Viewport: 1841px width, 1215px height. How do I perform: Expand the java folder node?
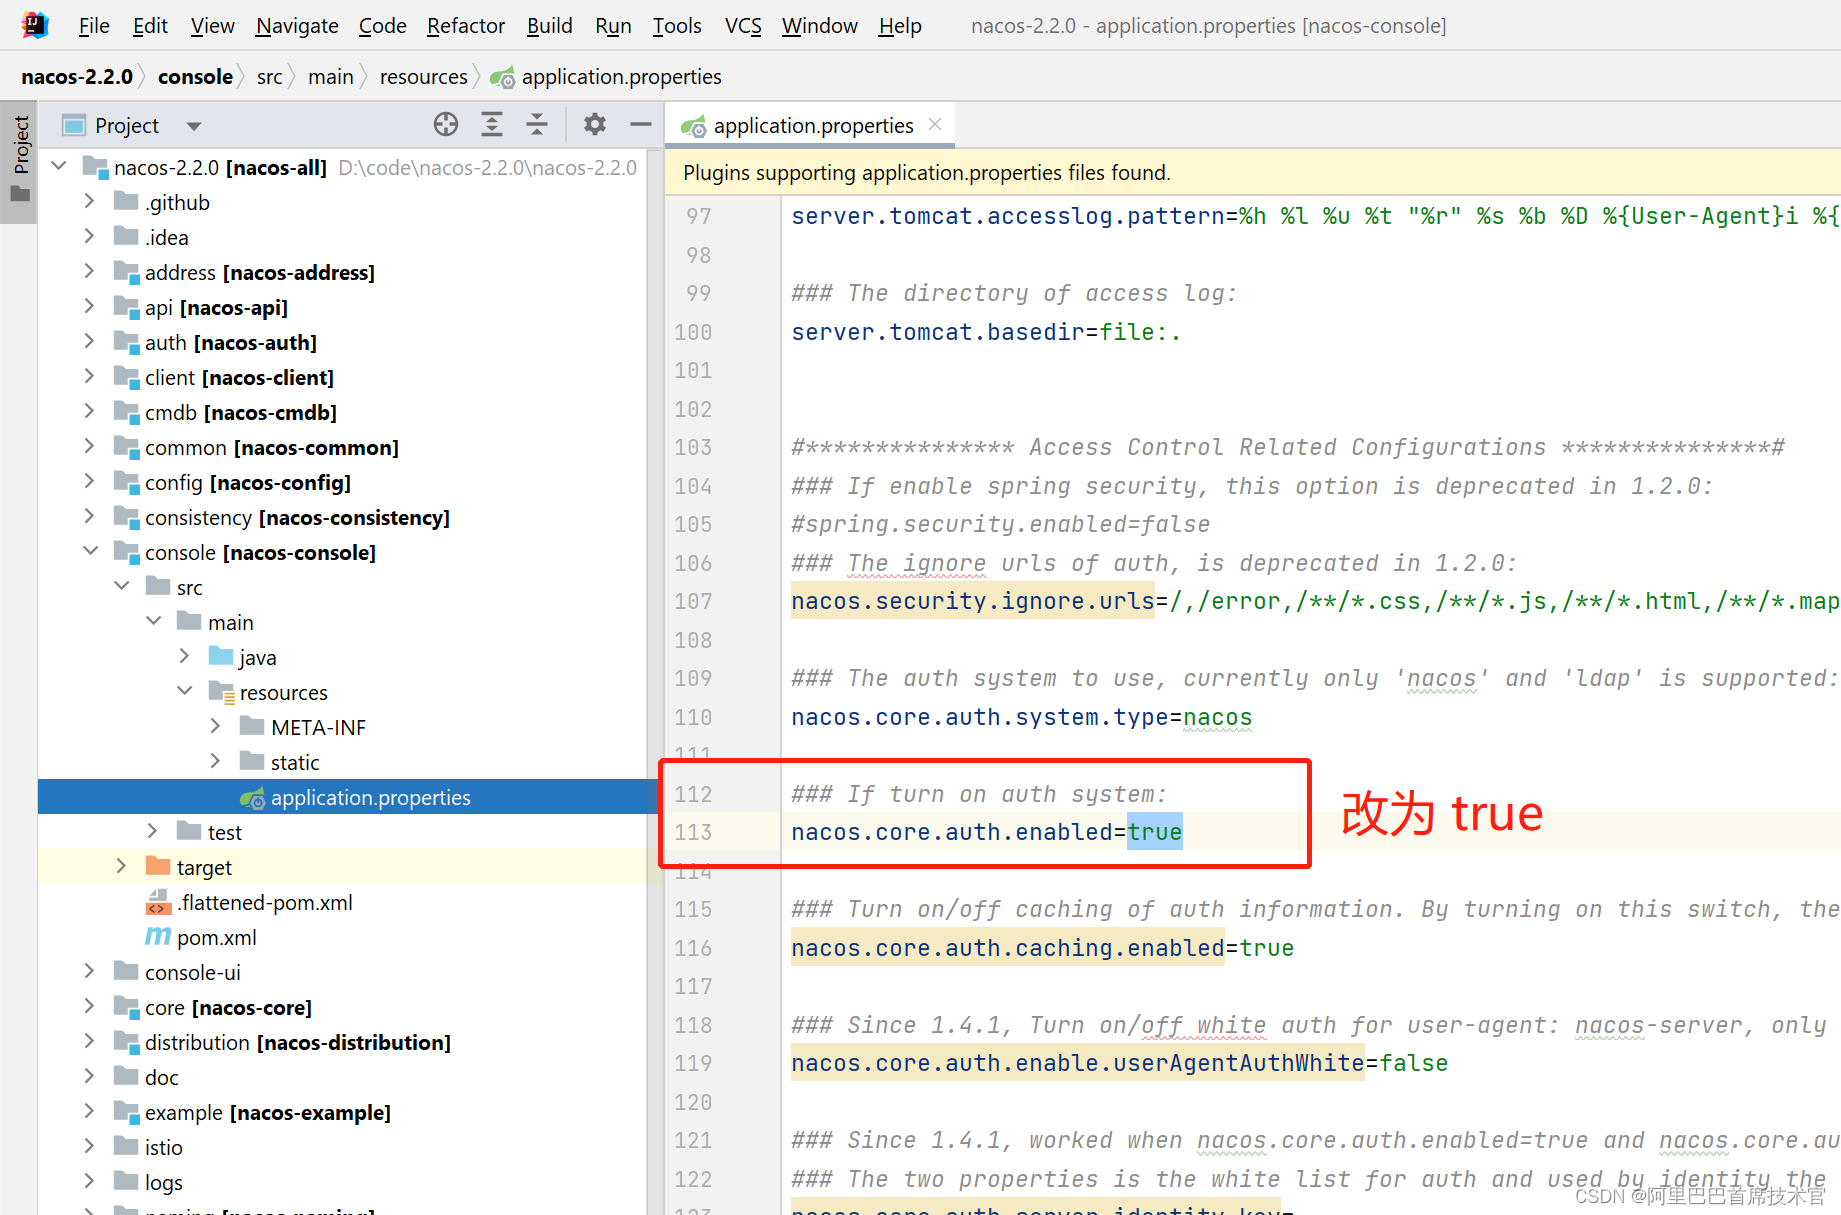(184, 656)
